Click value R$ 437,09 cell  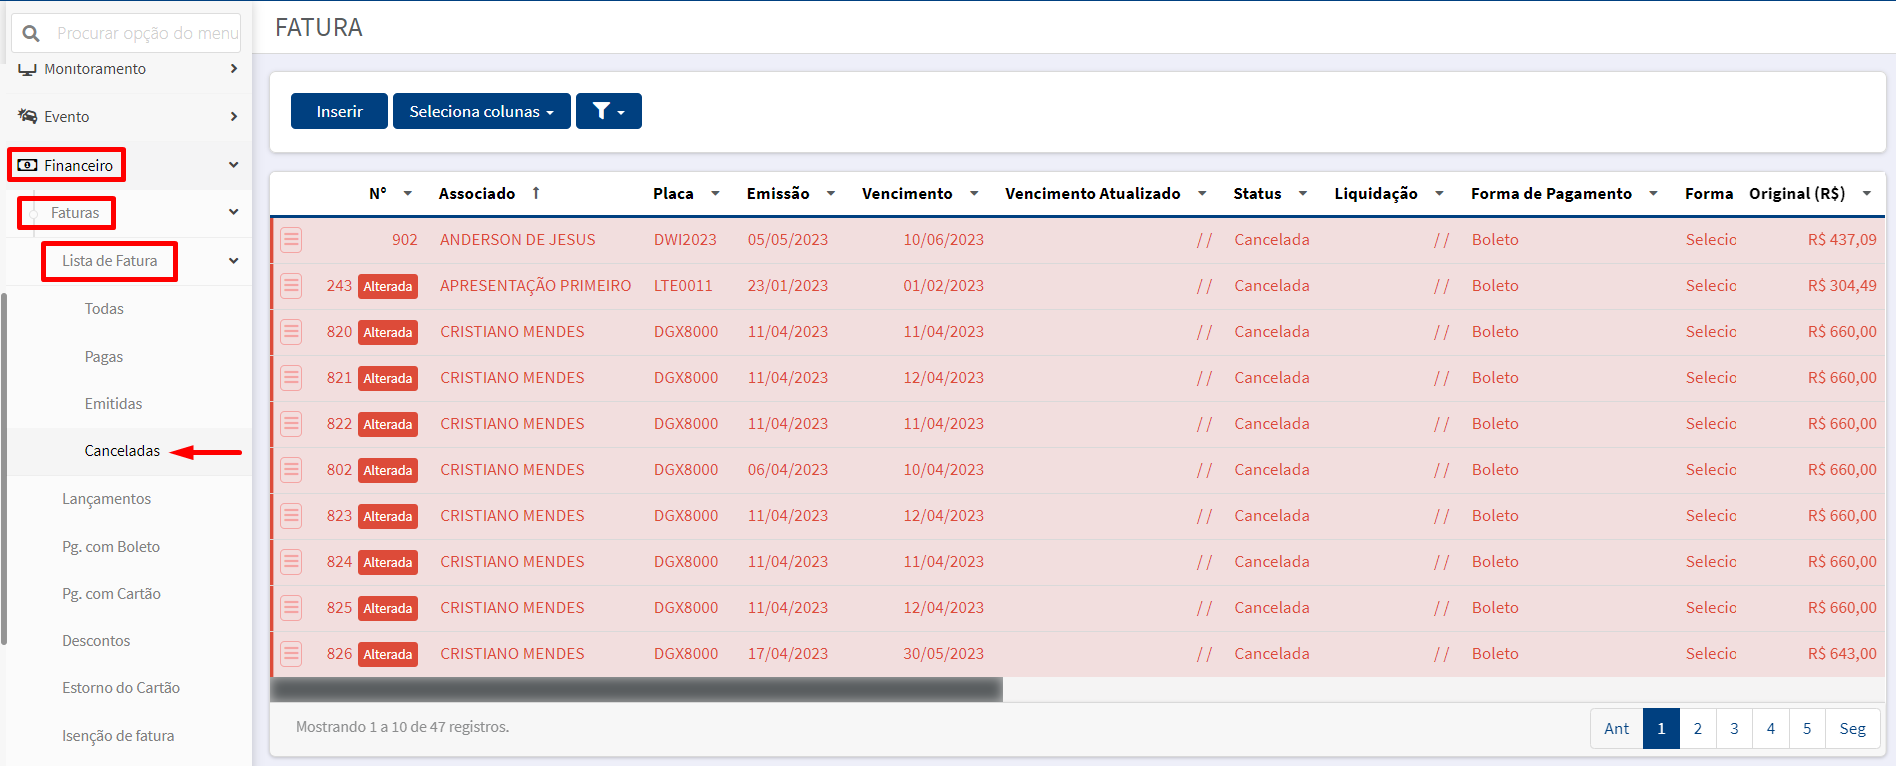pyautogui.click(x=1842, y=240)
